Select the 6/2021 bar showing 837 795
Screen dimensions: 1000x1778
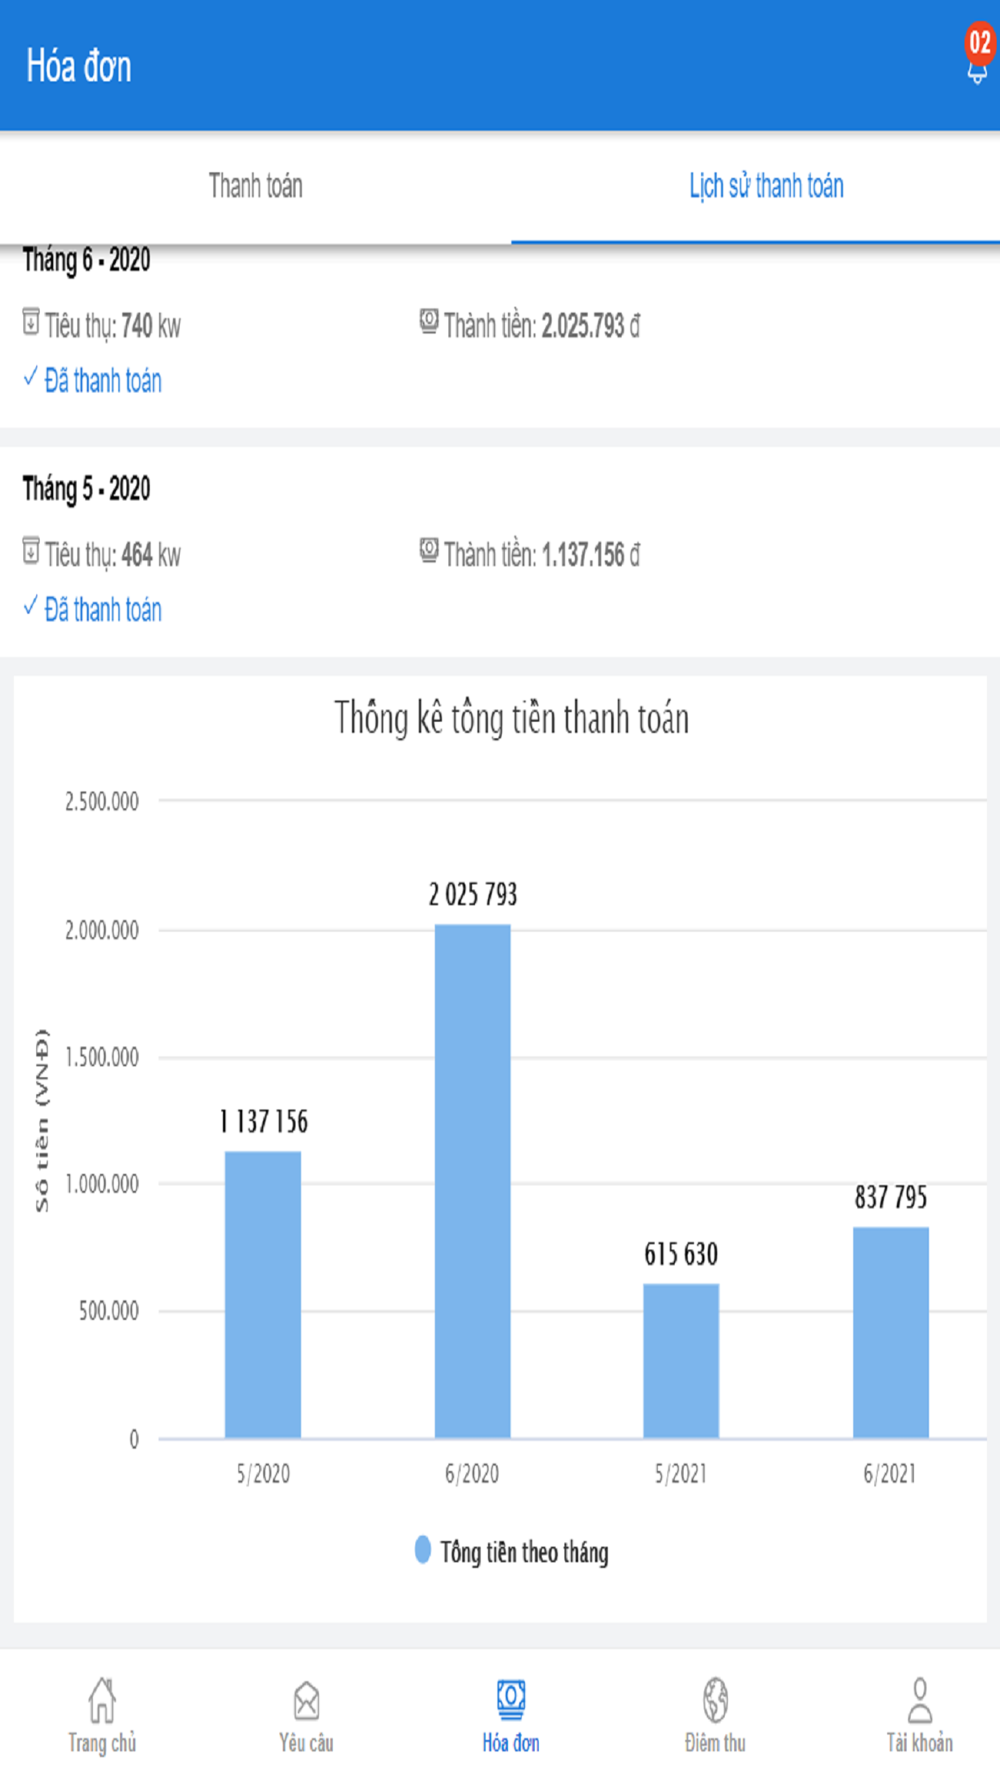(890, 1332)
